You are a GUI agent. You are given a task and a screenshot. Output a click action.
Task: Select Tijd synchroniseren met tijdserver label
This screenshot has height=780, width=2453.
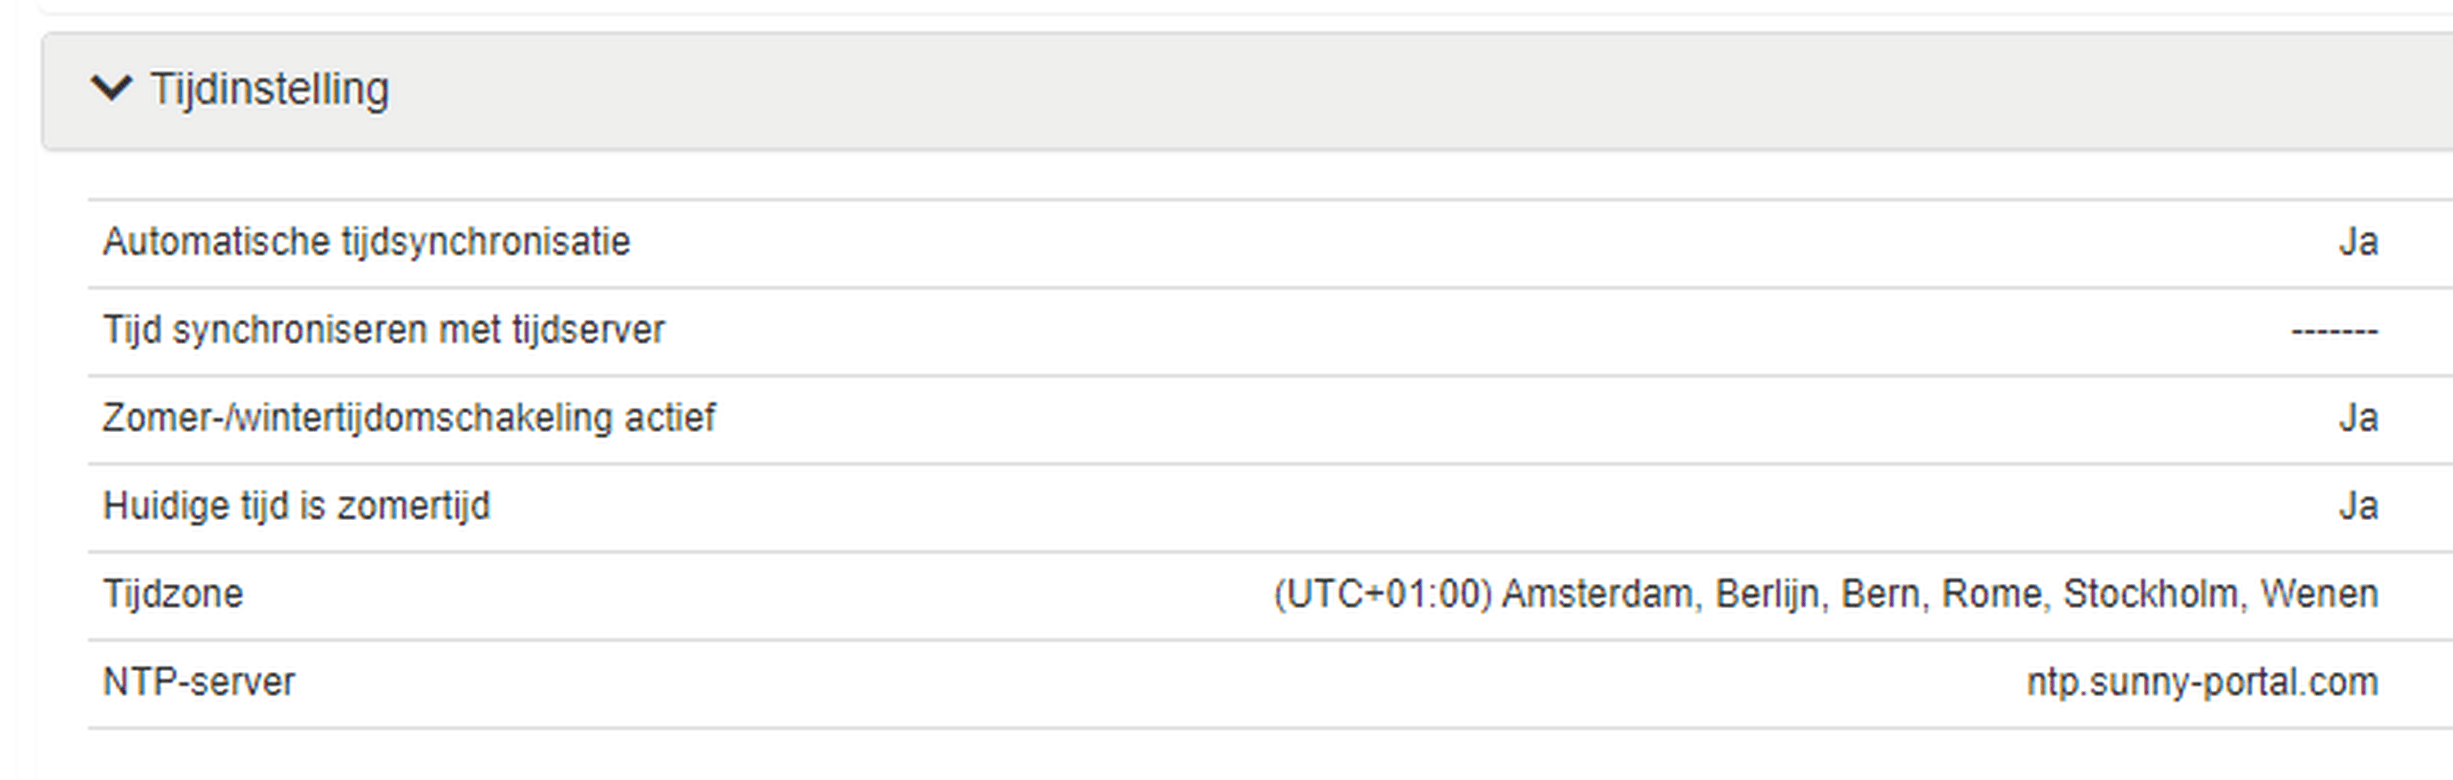(x=383, y=330)
